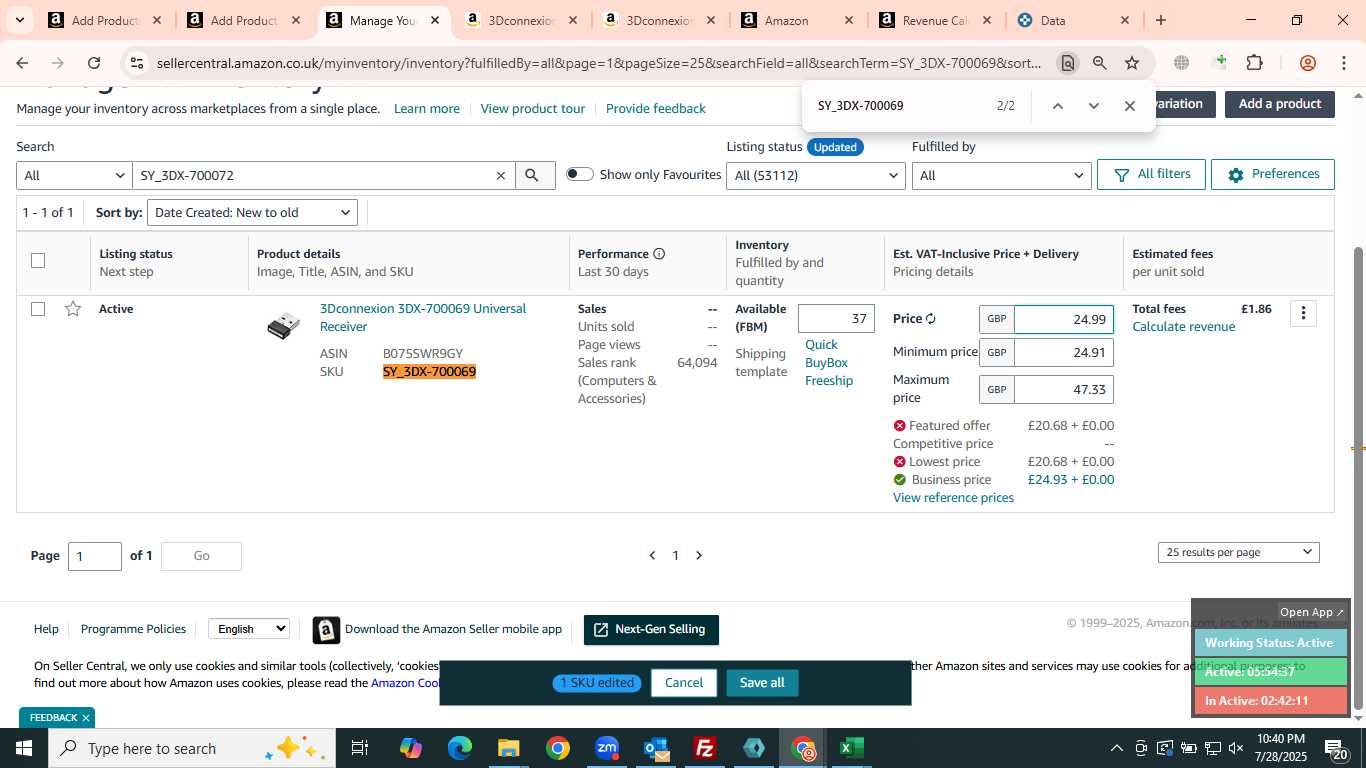Switch to the Revenue Calculator tab
1366x768 pixels.
(x=934, y=20)
